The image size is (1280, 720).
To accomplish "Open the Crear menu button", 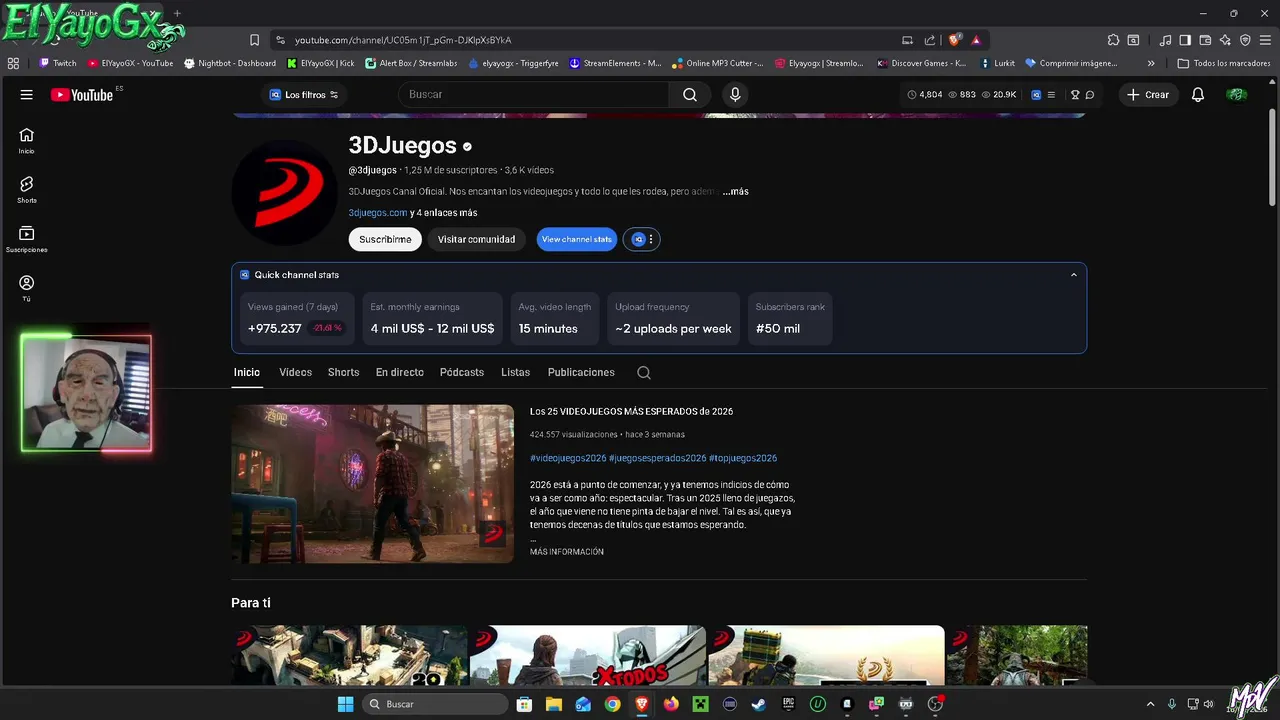I will point(1148,95).
